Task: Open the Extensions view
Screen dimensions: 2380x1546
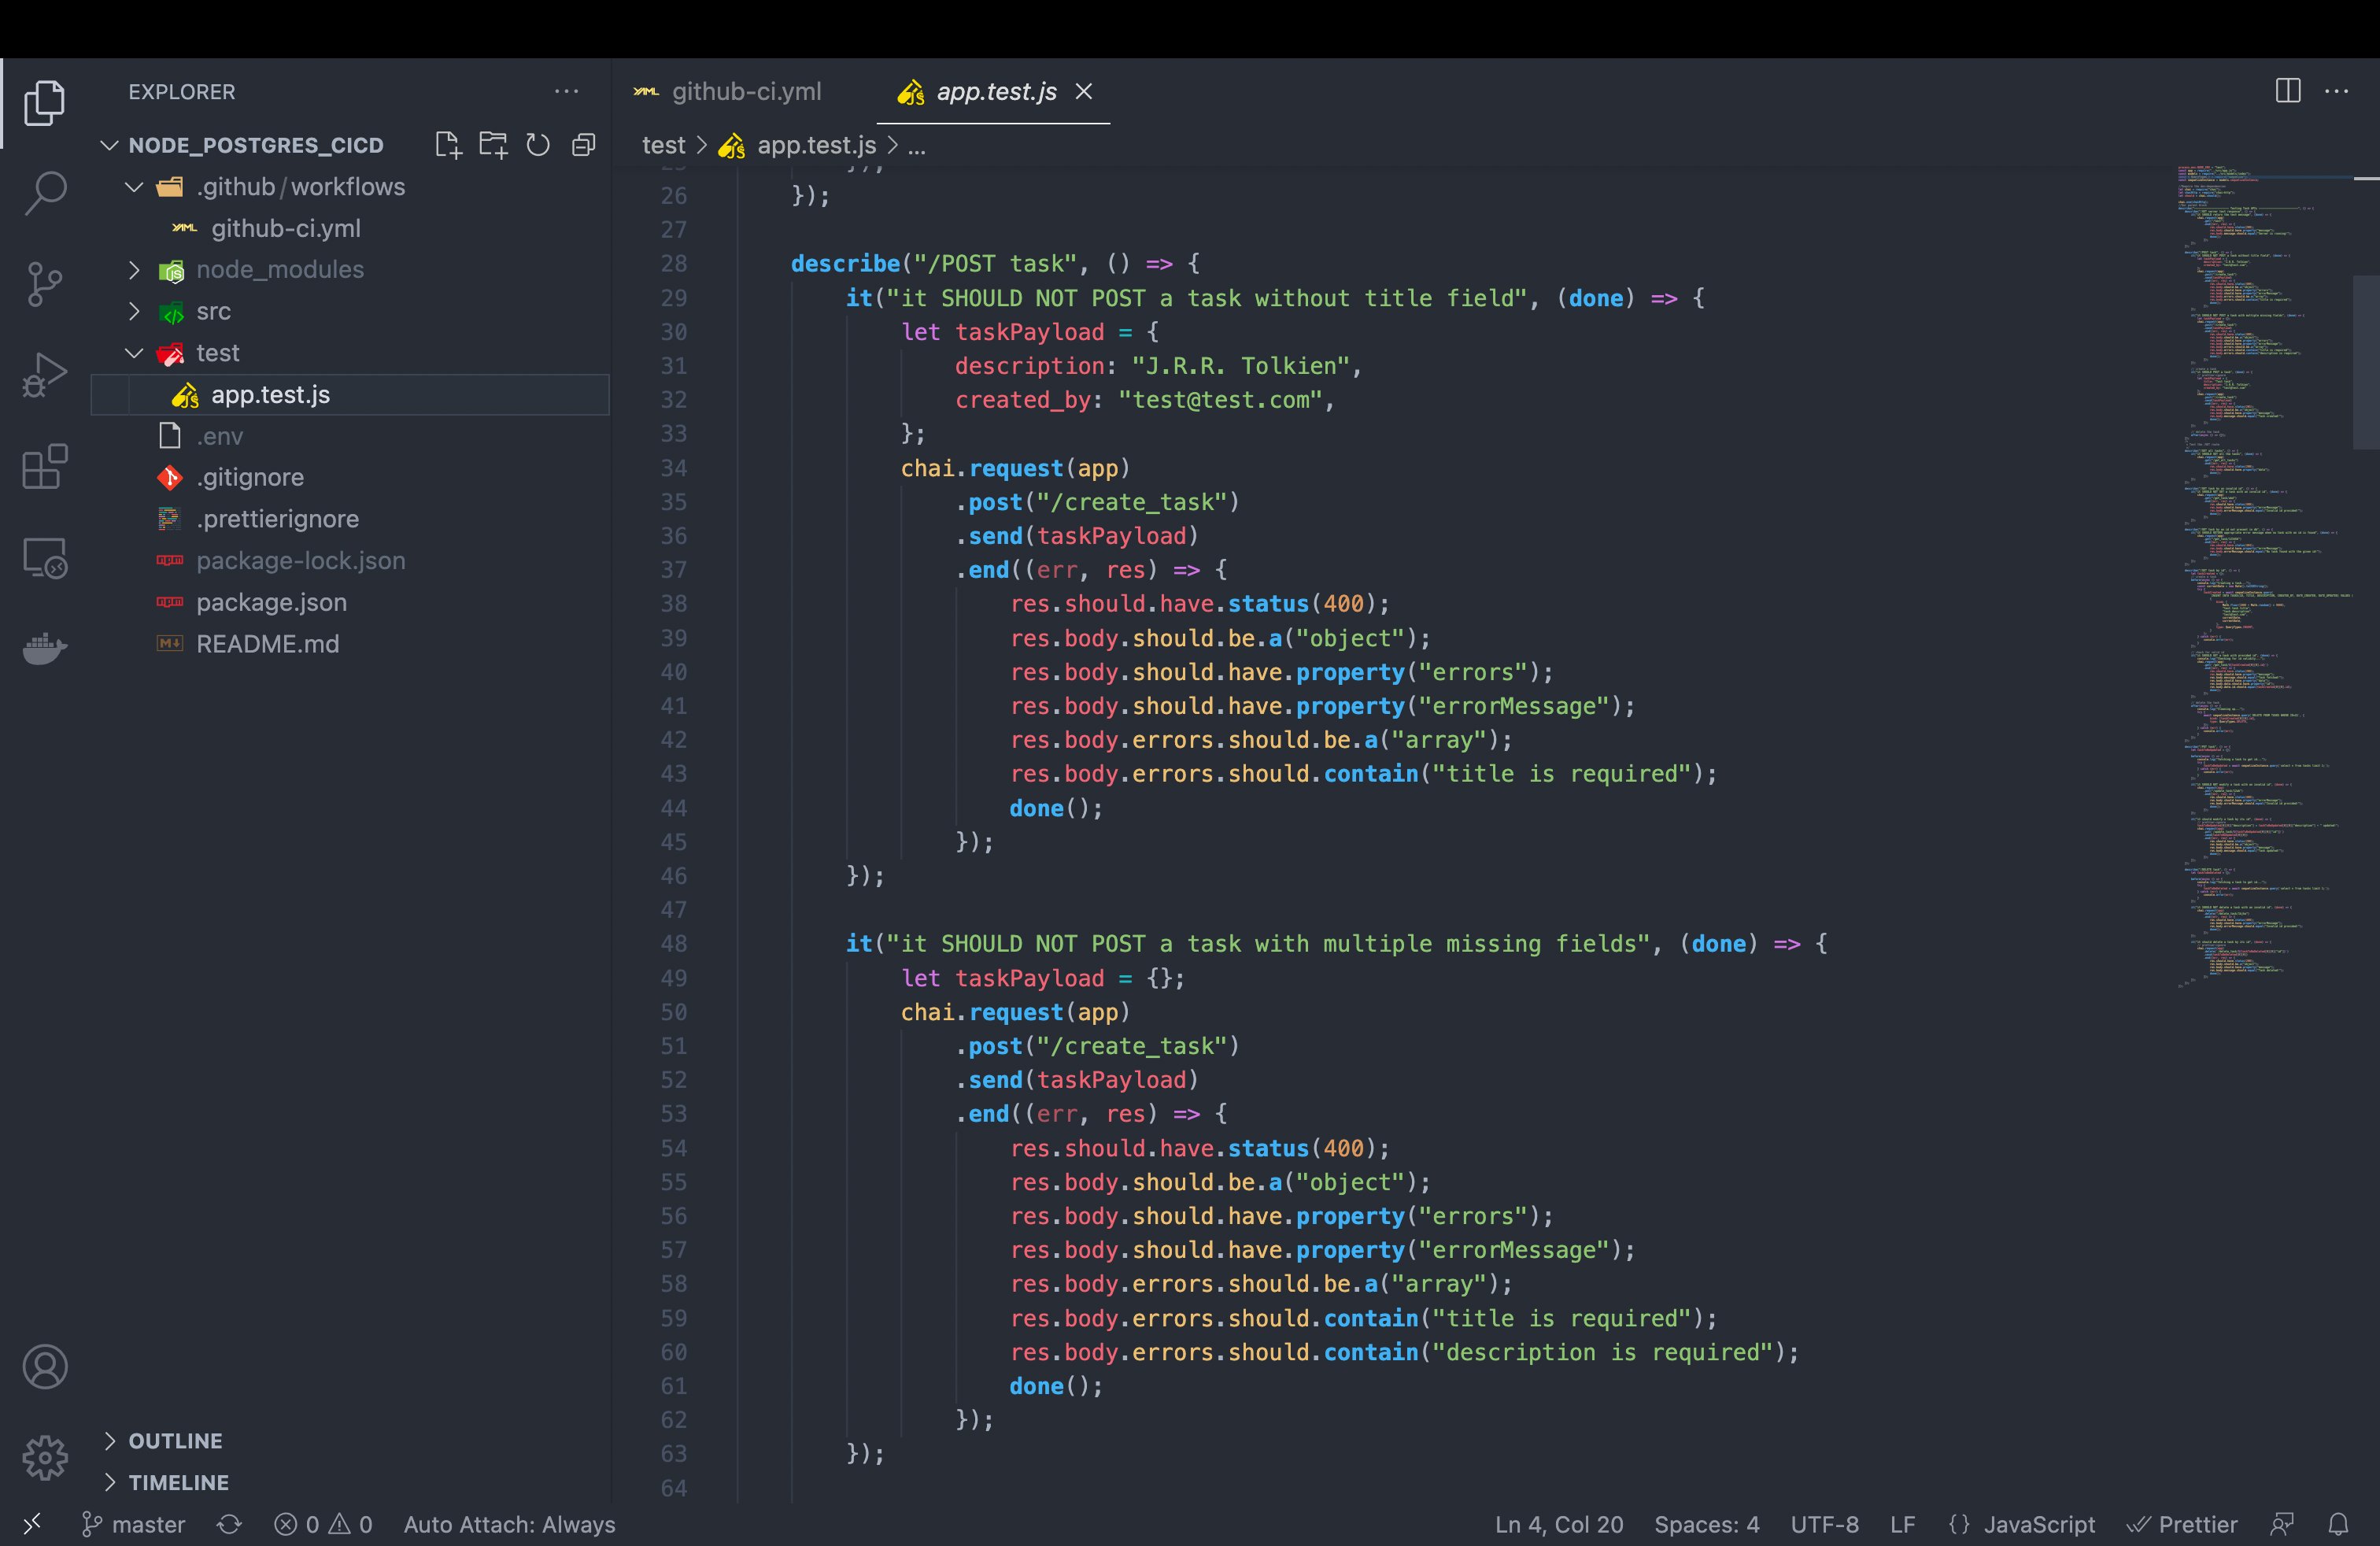Action: tap(45, 467)
